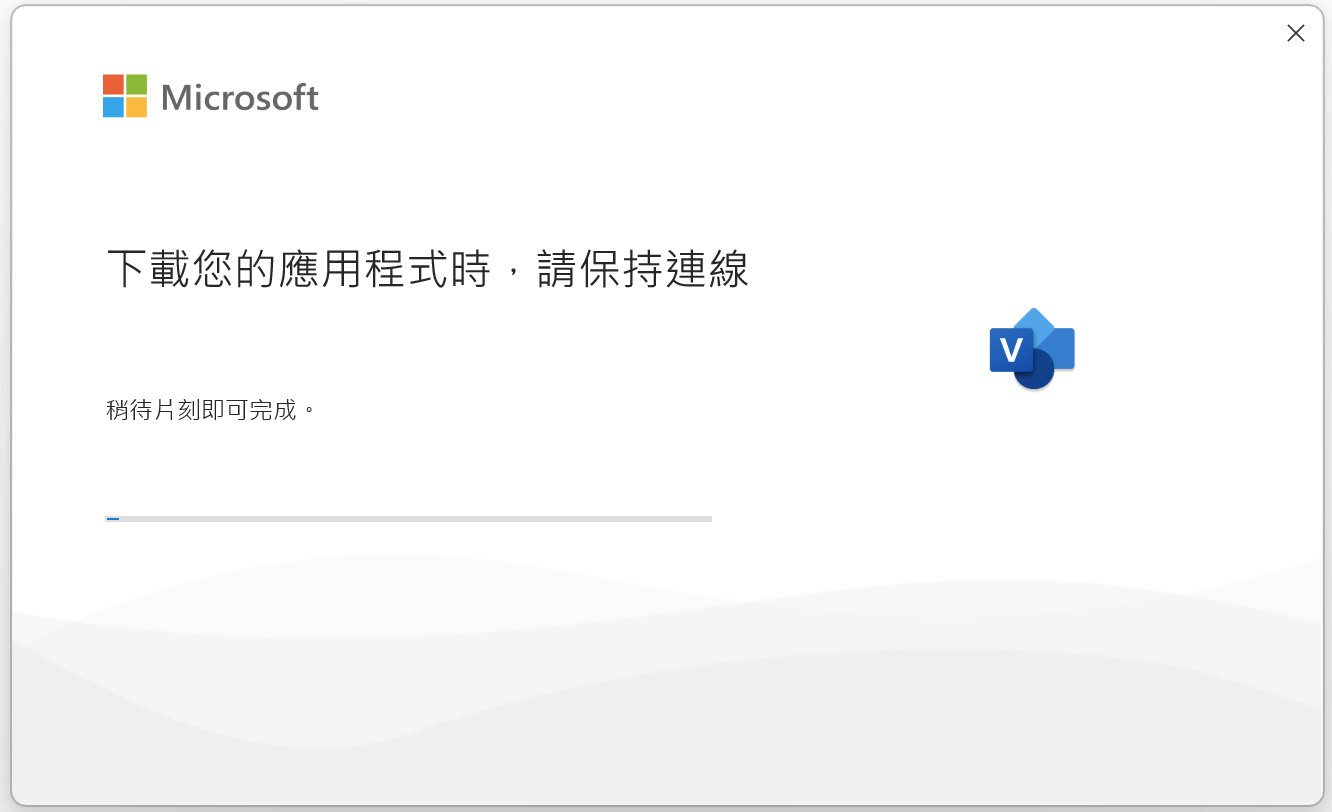Click the yellow square in Microsoft logo

click(x=137, y=107)
